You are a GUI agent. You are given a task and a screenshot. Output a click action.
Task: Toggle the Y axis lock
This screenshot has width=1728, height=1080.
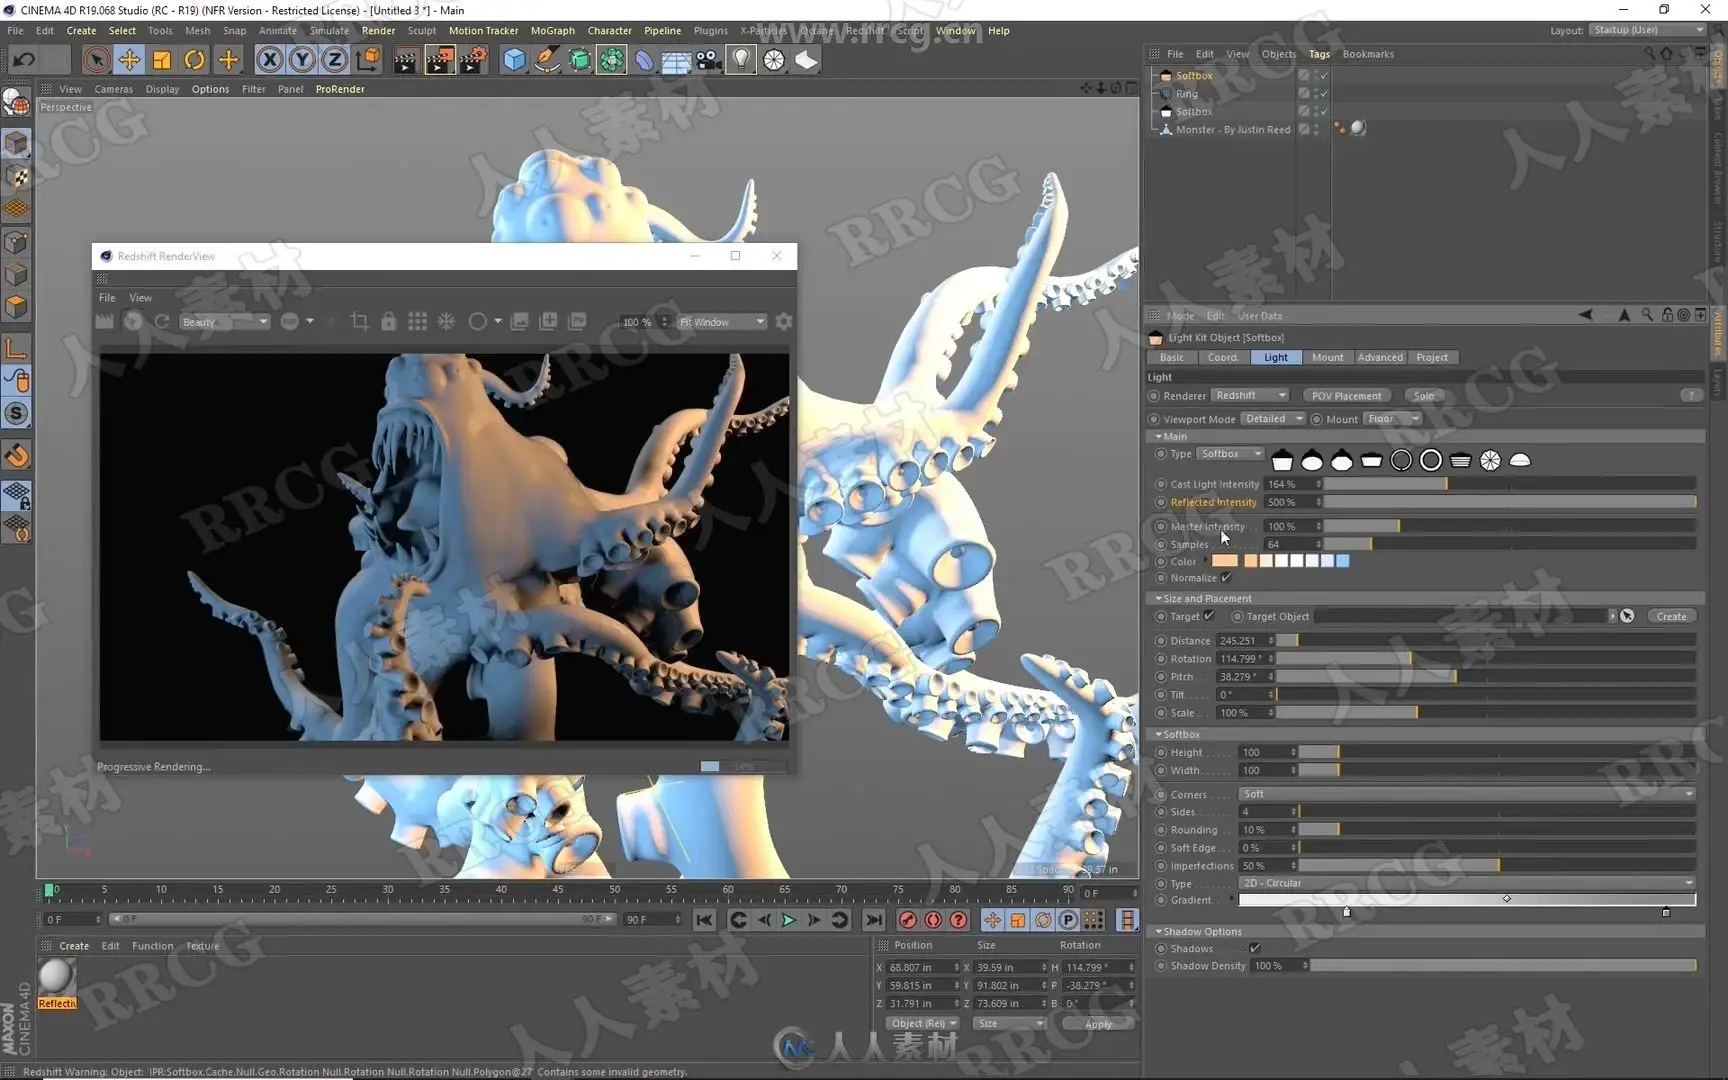(302, 60)
